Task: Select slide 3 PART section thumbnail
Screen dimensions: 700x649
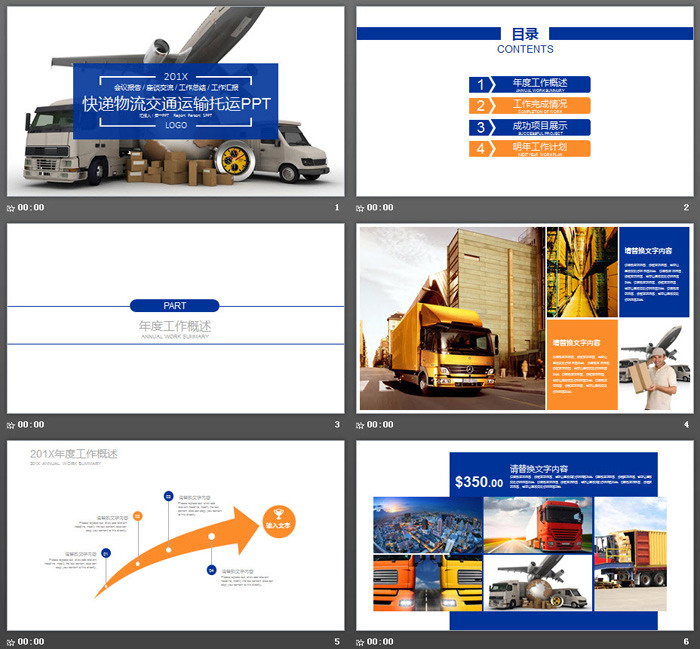Action: click(x=175, y=318)
